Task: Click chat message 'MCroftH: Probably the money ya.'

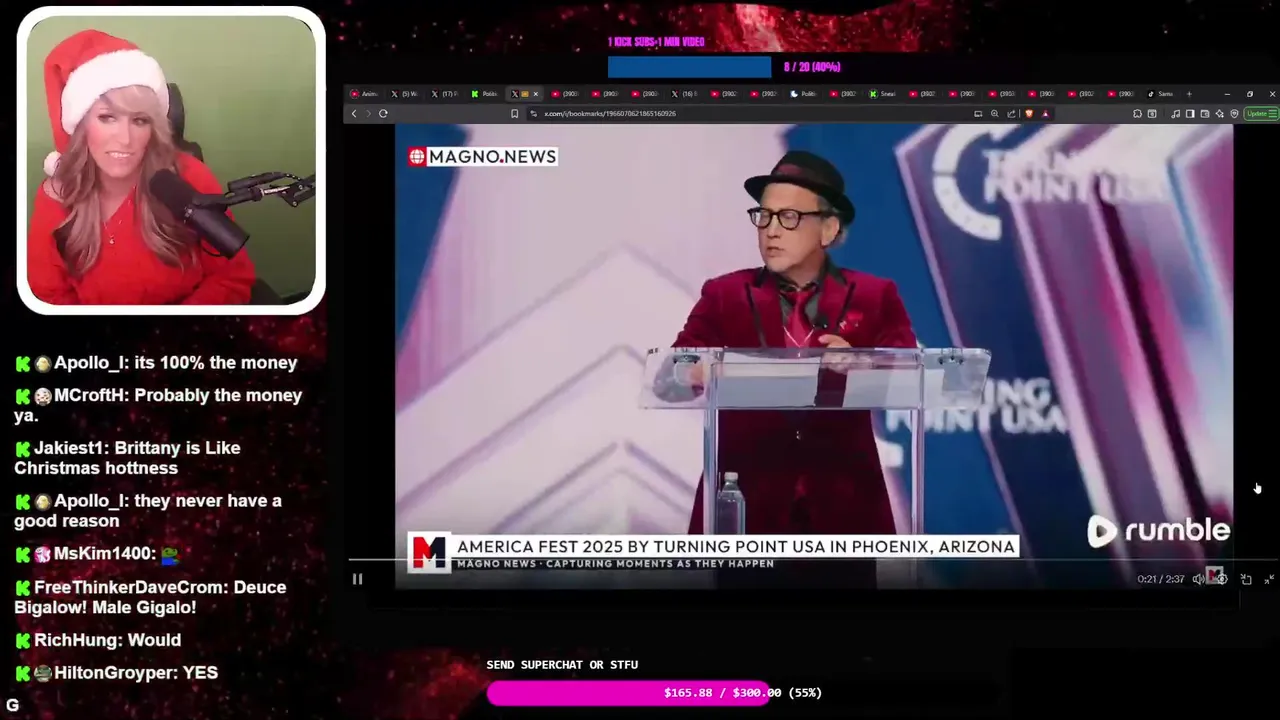Action: (x=158, y=405)
